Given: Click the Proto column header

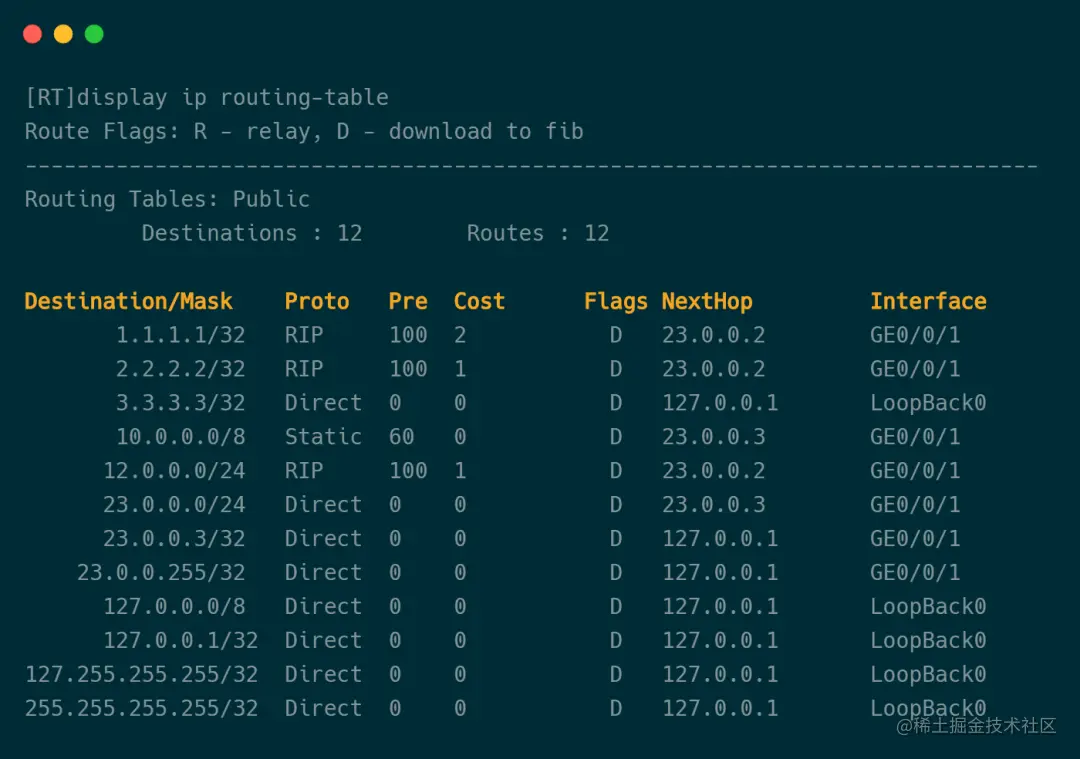Looking at the screenshot, I should tap(317, 301).
